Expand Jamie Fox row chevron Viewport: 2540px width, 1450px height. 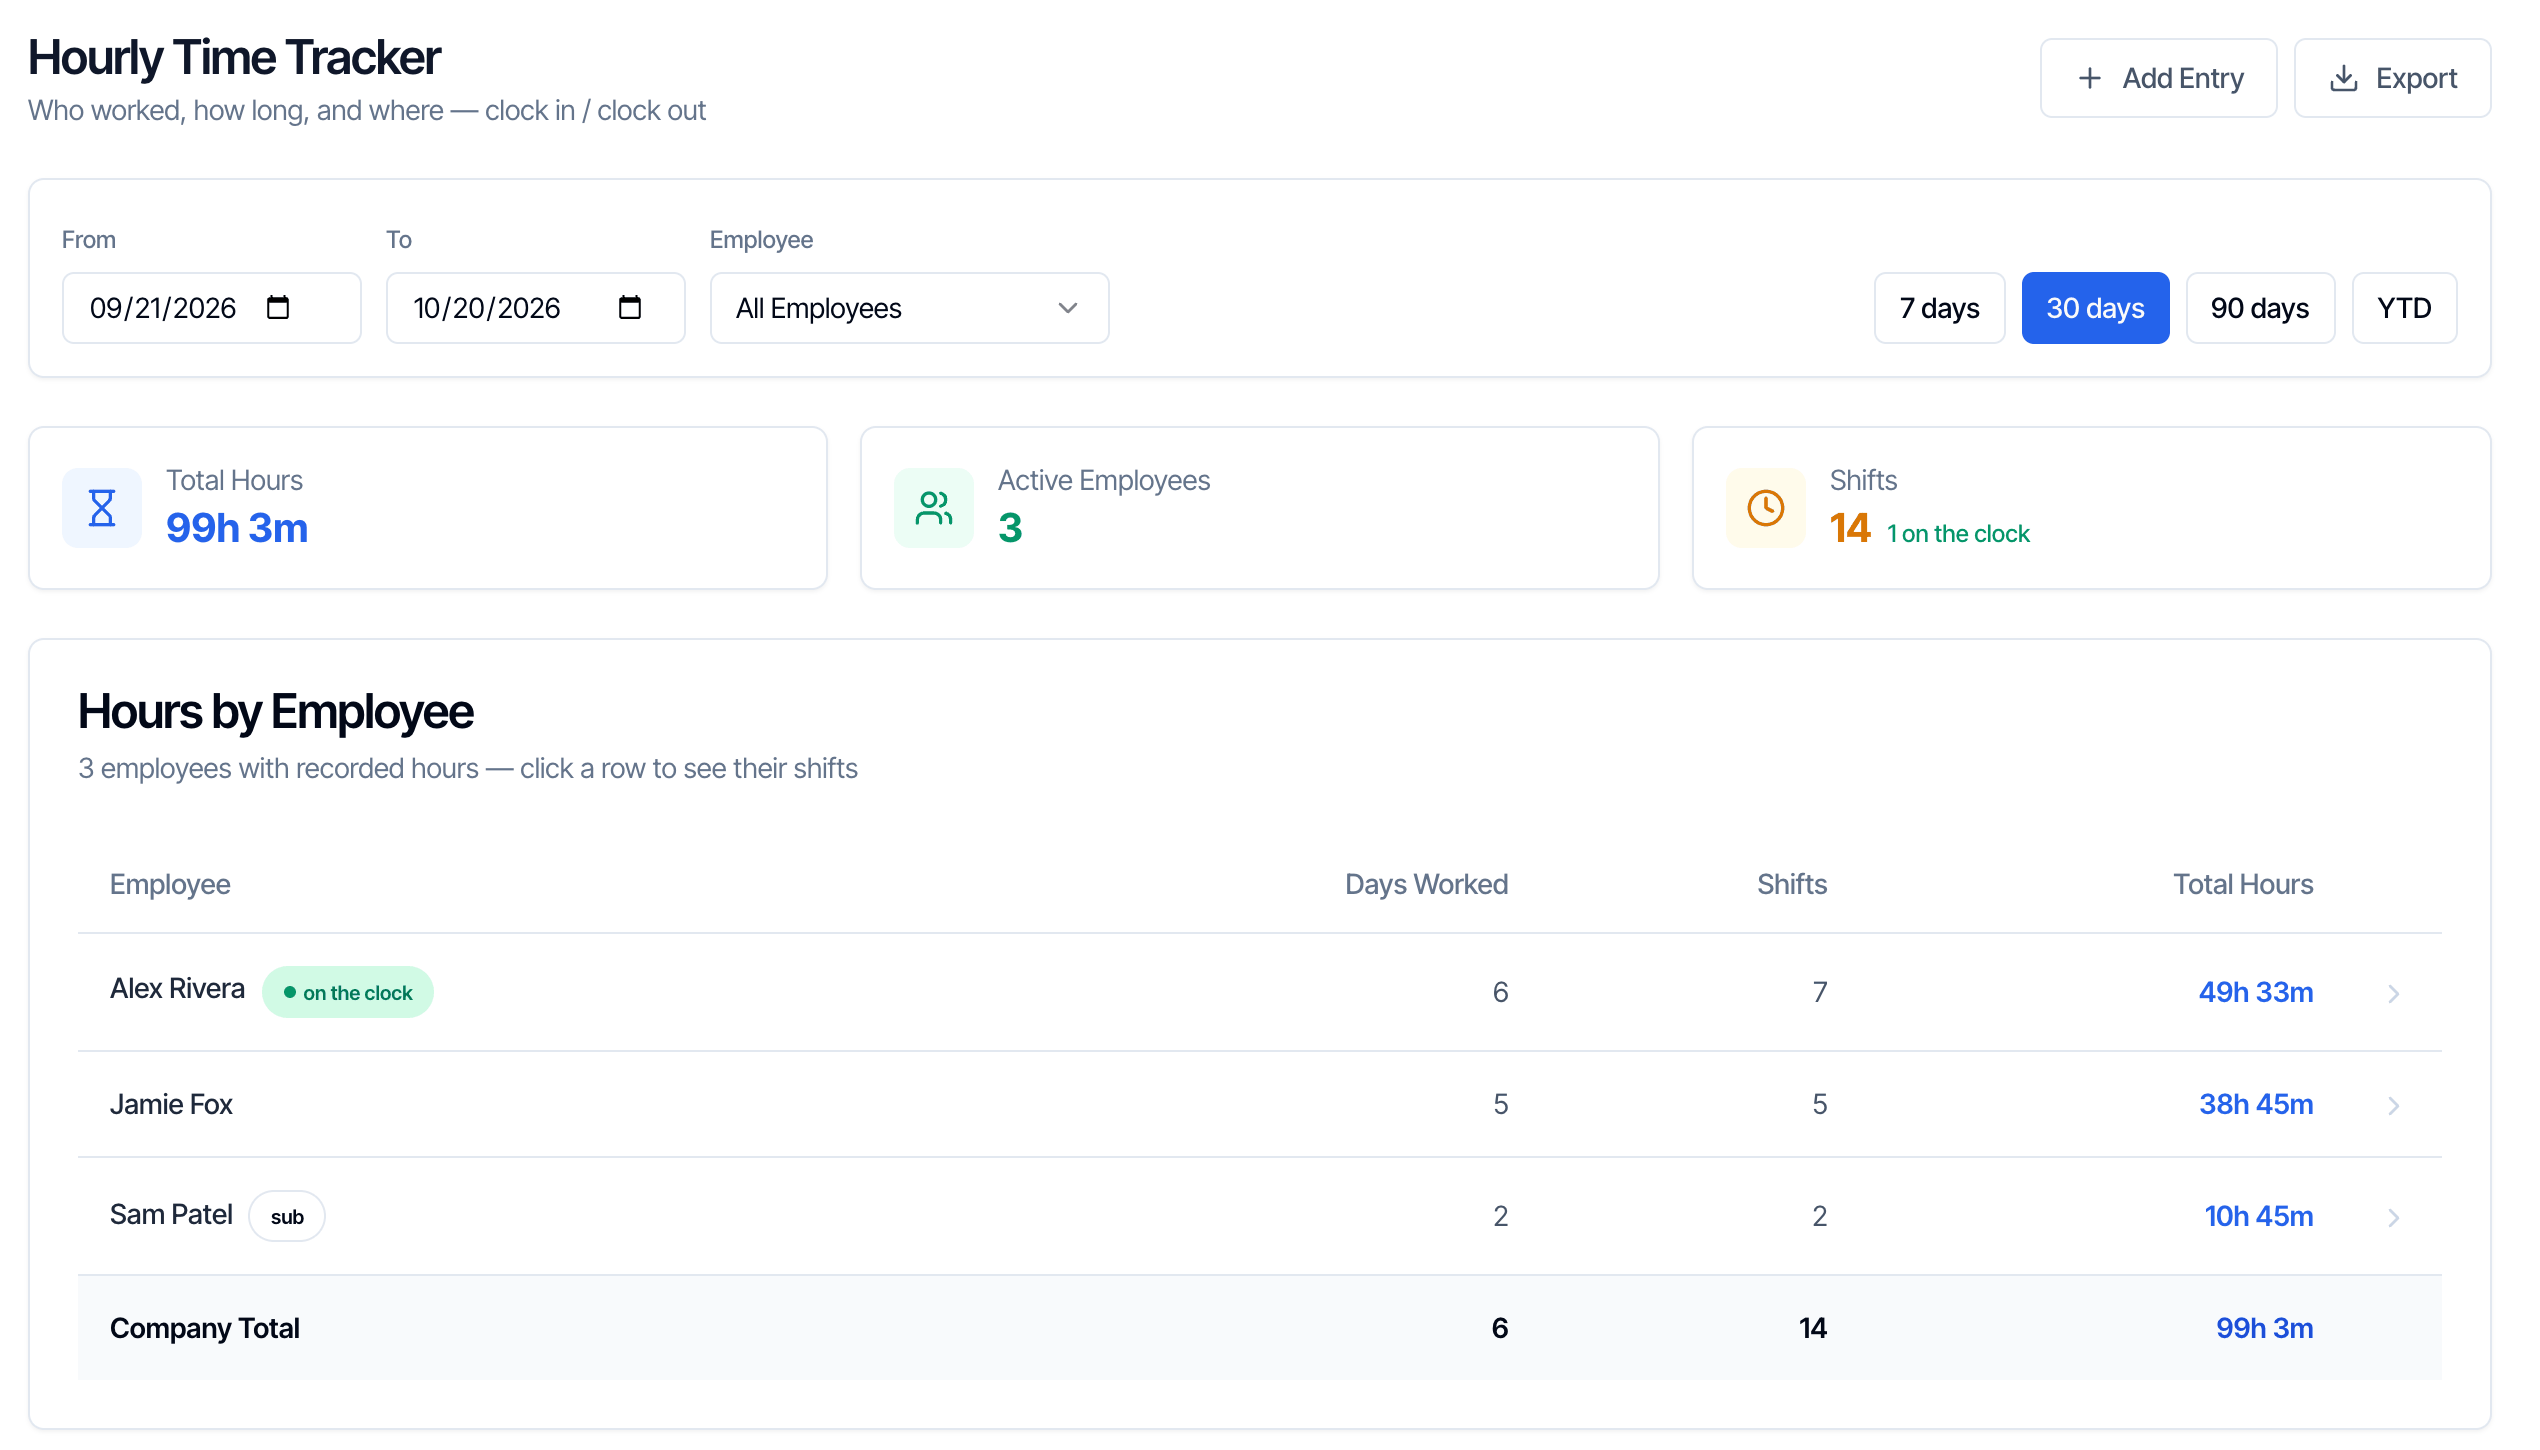pos(2394,1105)
